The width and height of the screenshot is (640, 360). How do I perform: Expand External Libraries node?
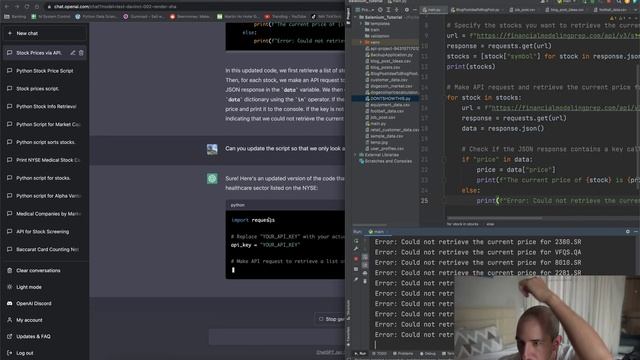[x=356, y=155]
